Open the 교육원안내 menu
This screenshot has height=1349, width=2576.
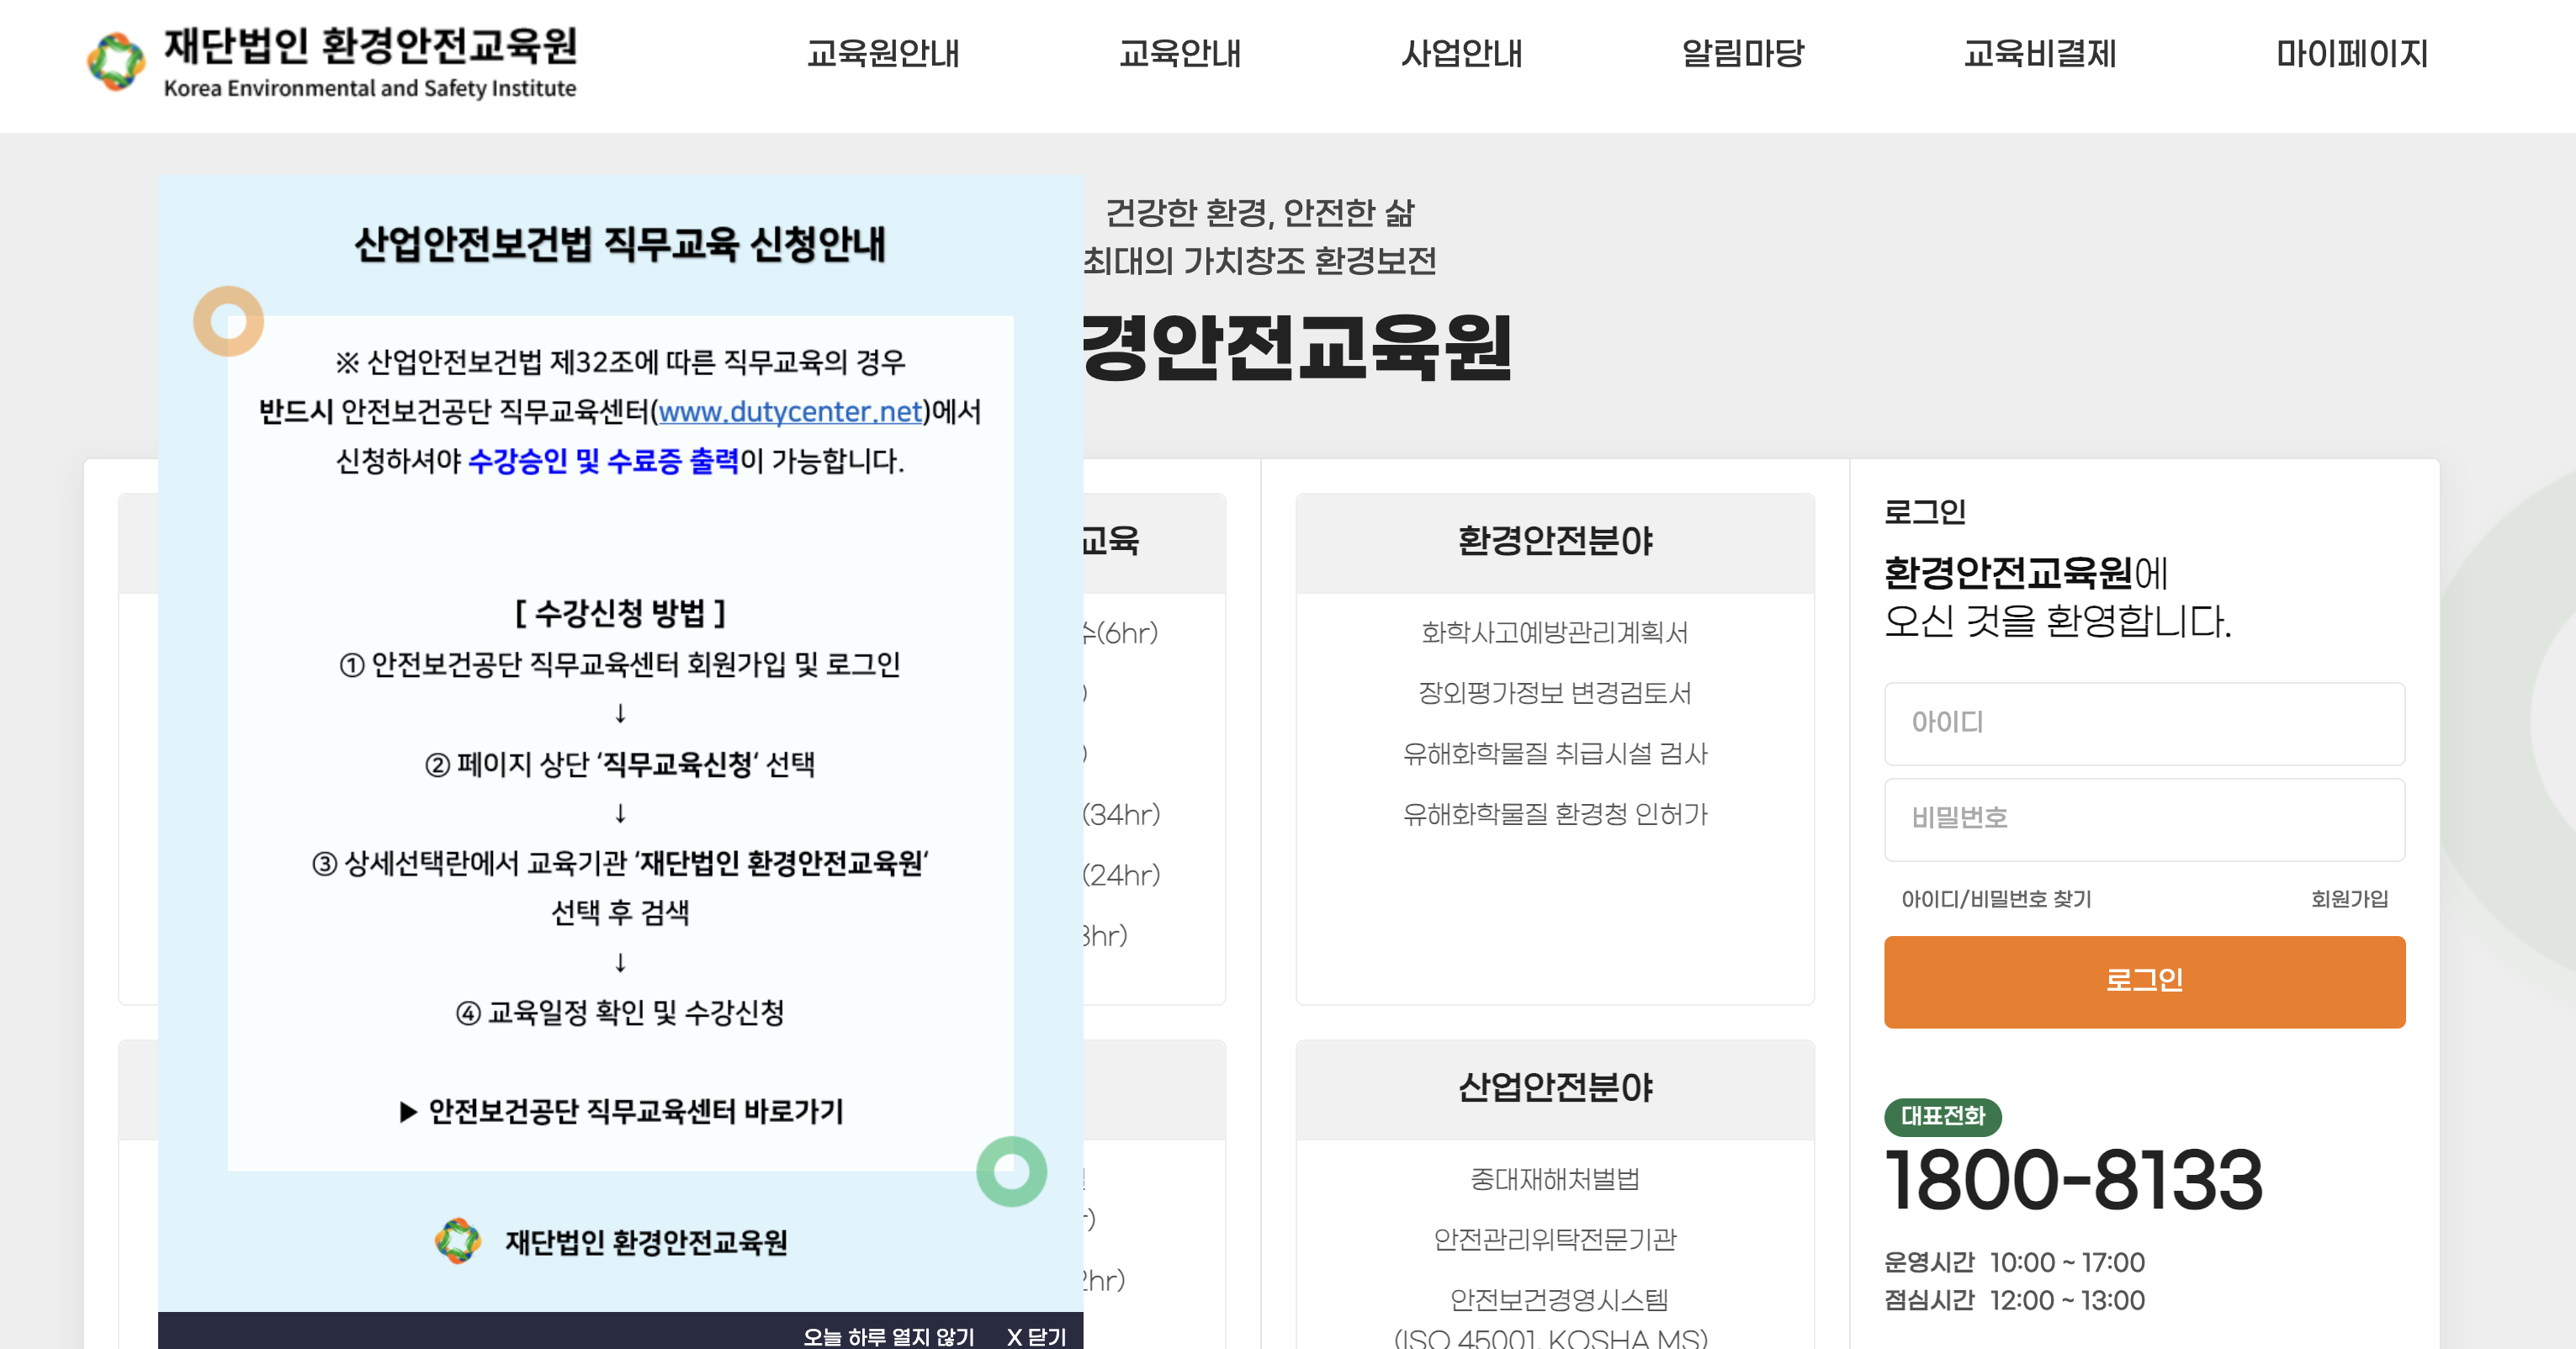883,54
